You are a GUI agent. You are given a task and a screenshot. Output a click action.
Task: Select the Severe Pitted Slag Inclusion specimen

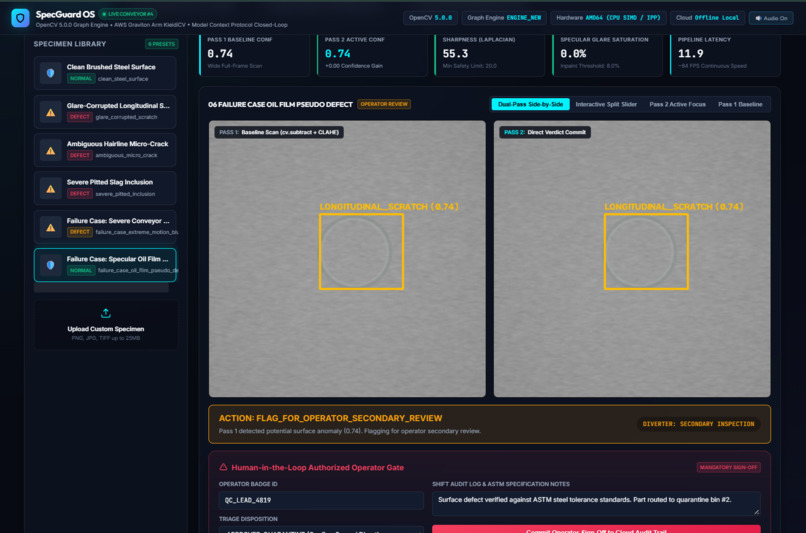click(105, 188)
